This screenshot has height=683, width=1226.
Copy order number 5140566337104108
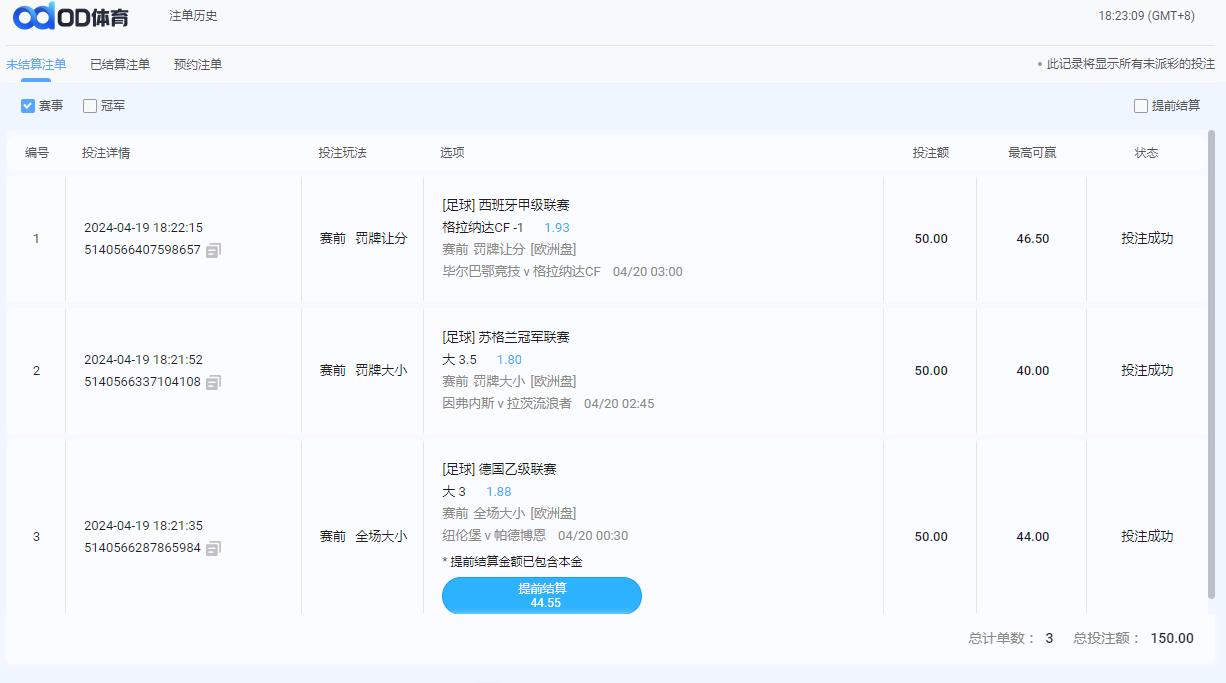[x=213, y=382]
